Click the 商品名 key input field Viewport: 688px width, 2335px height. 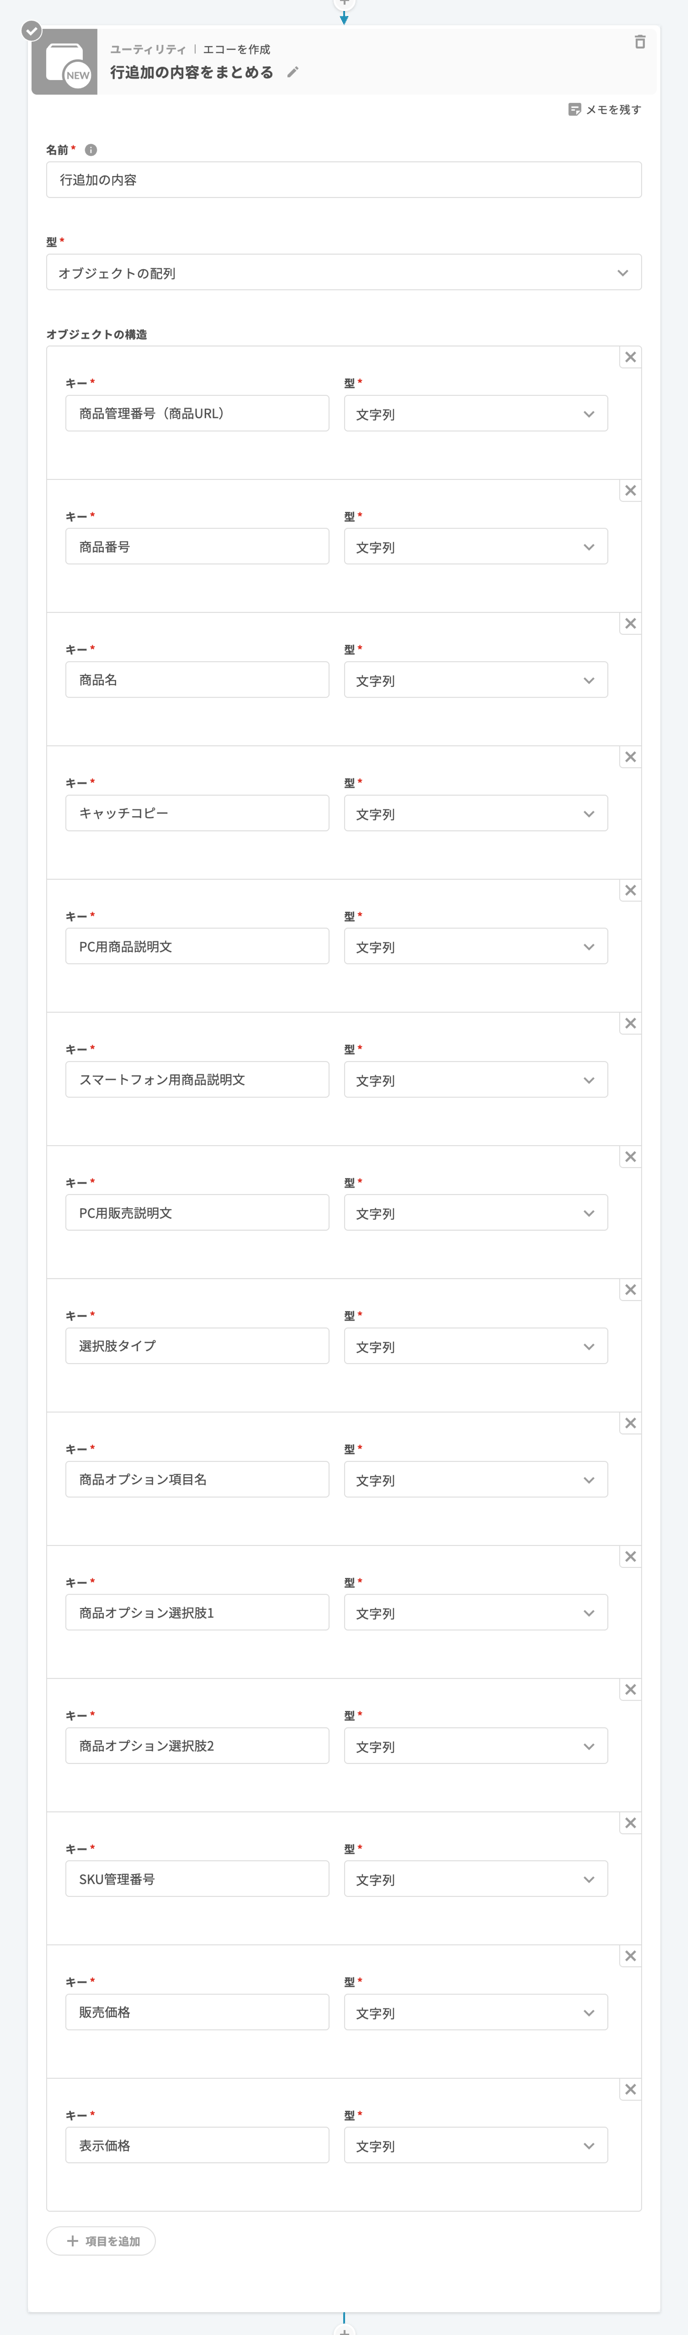point(197,680)
